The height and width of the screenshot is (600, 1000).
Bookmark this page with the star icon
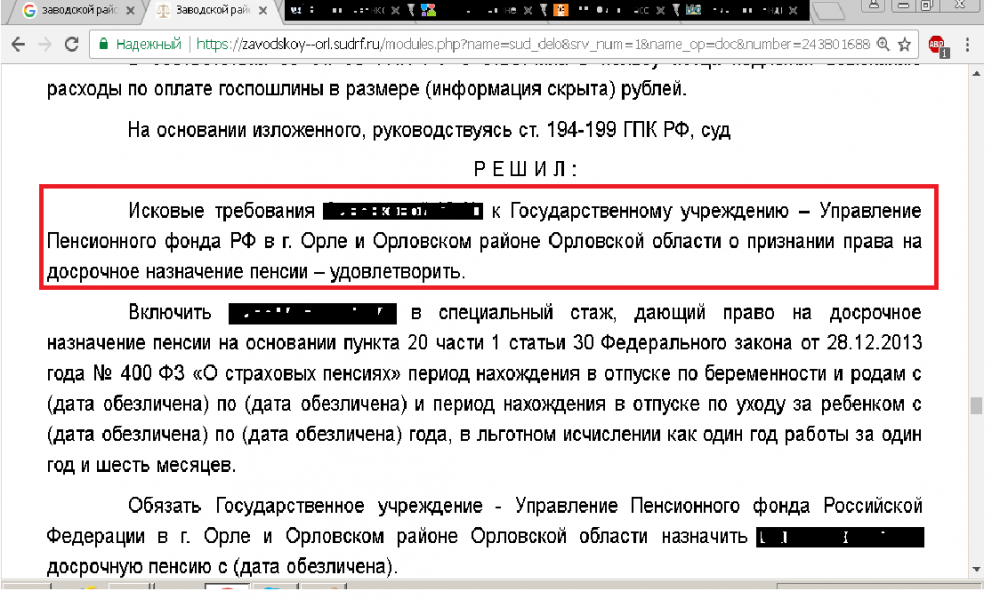tap(904, 44)
